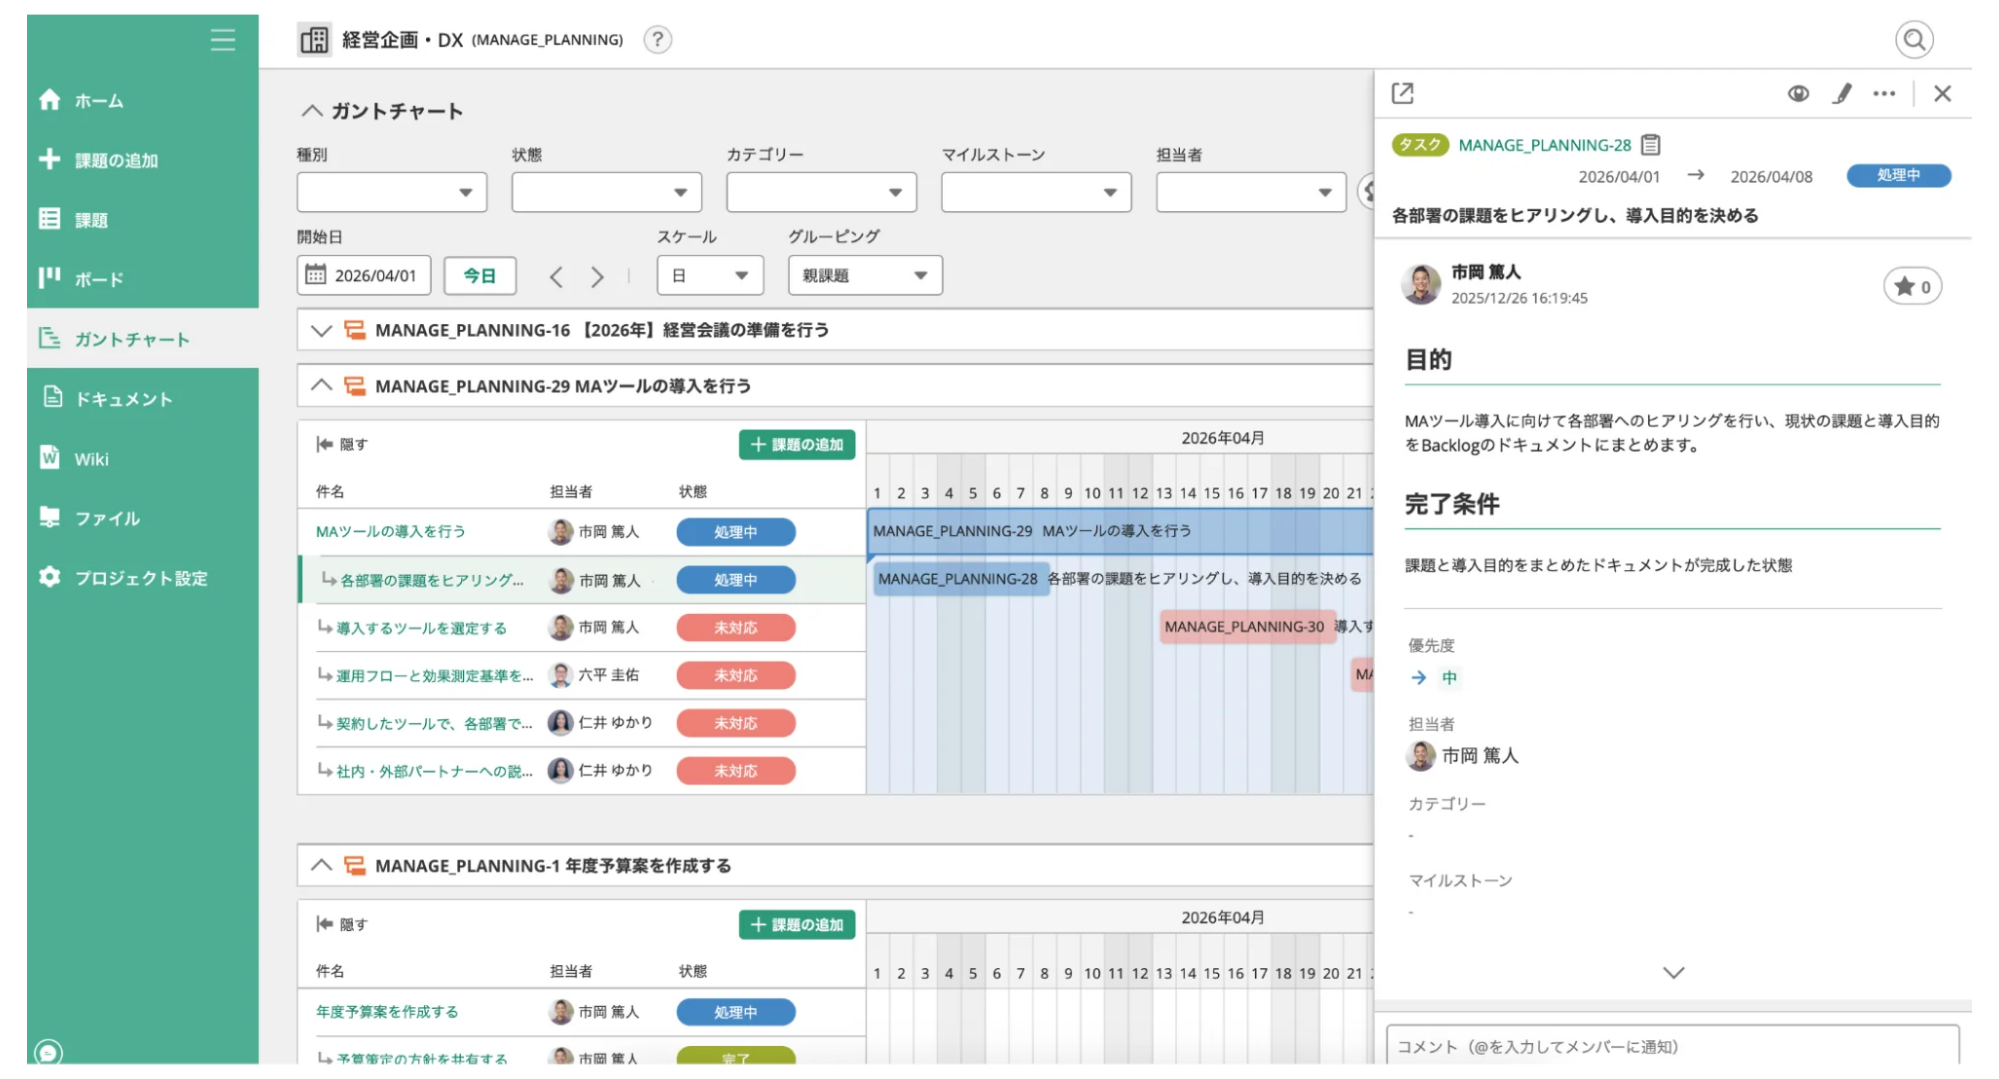Open the MANAGE_PLANNING-28 issue key link
The height and width of the screenshot is (1079, 1999).
(1544, 145)
